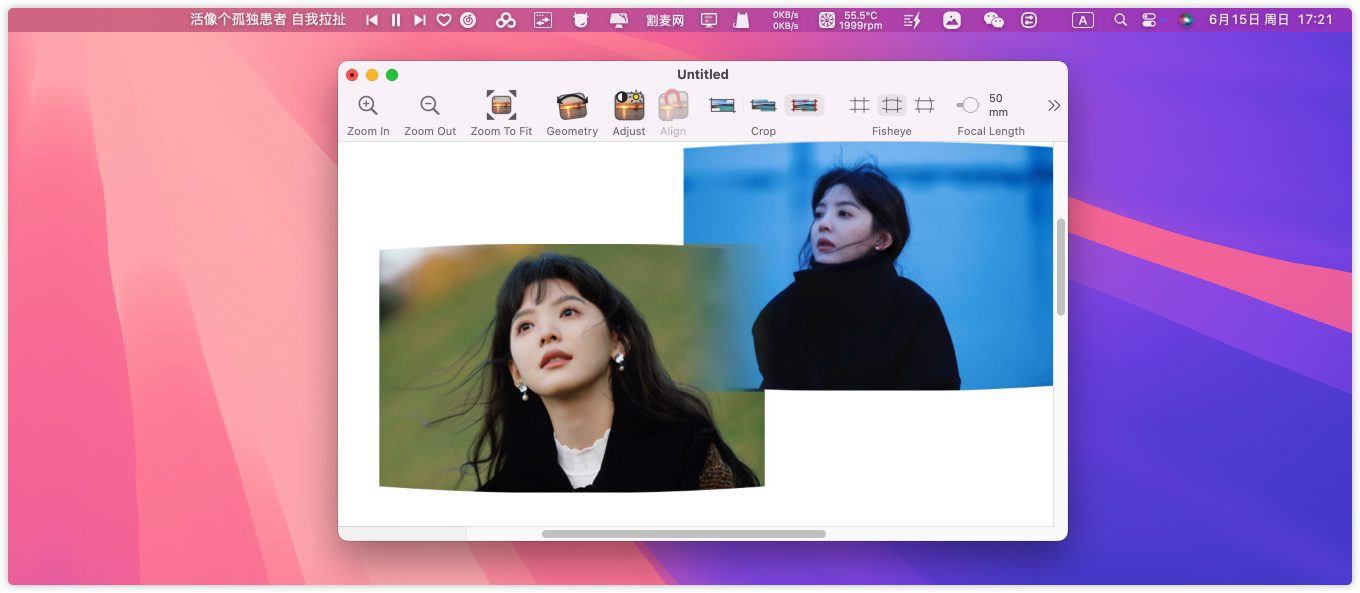Select Zoom To Fit
The height and width of the screenshot is (593, 1360).
(501, 105)
